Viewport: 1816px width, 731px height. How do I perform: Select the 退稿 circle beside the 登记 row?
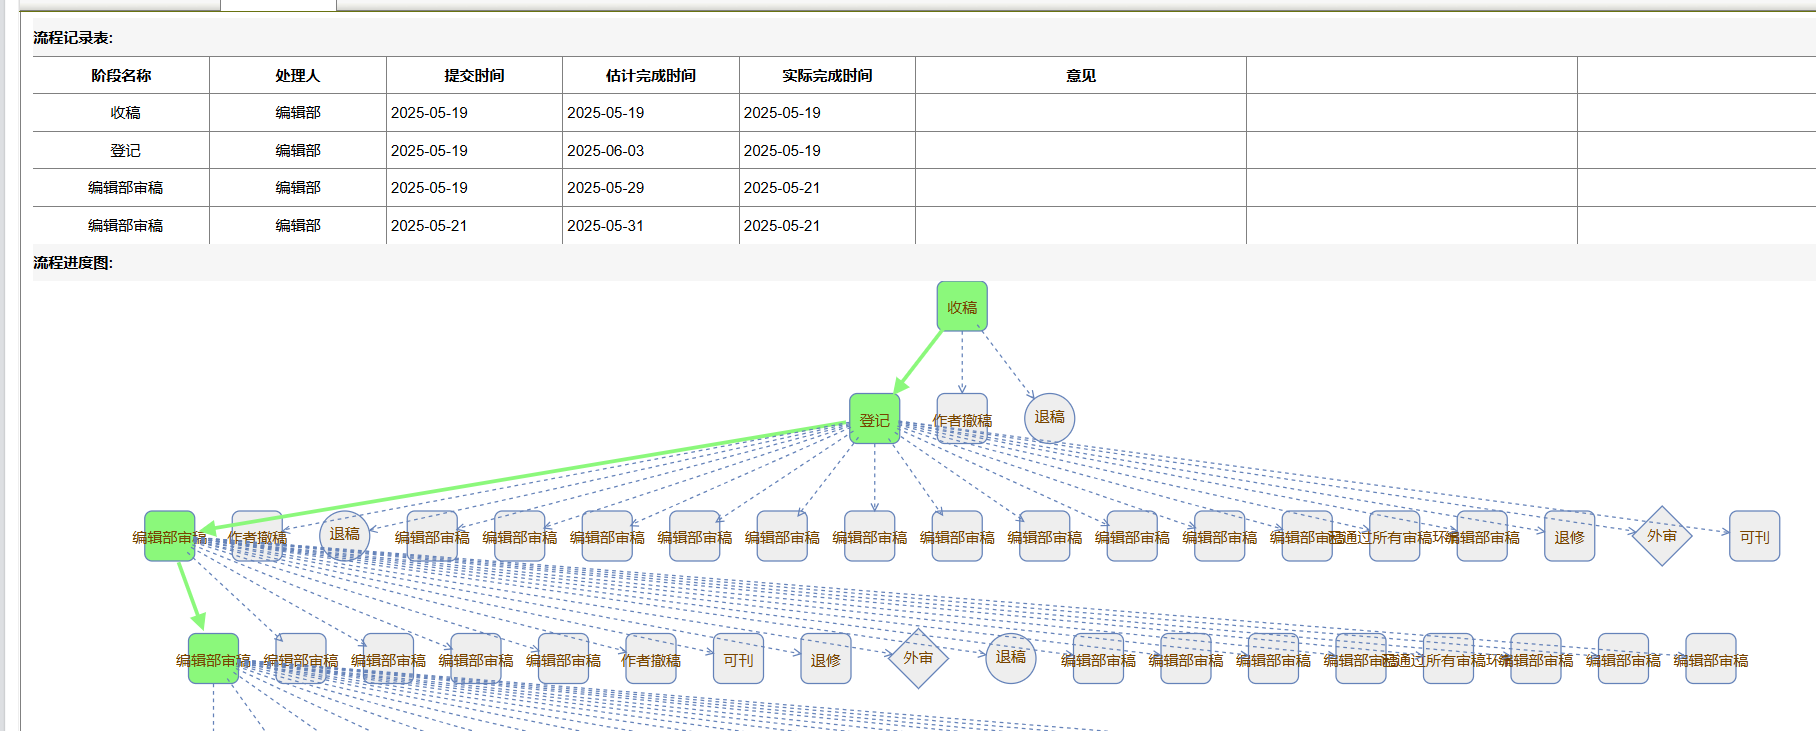[x=1049, y=417]
